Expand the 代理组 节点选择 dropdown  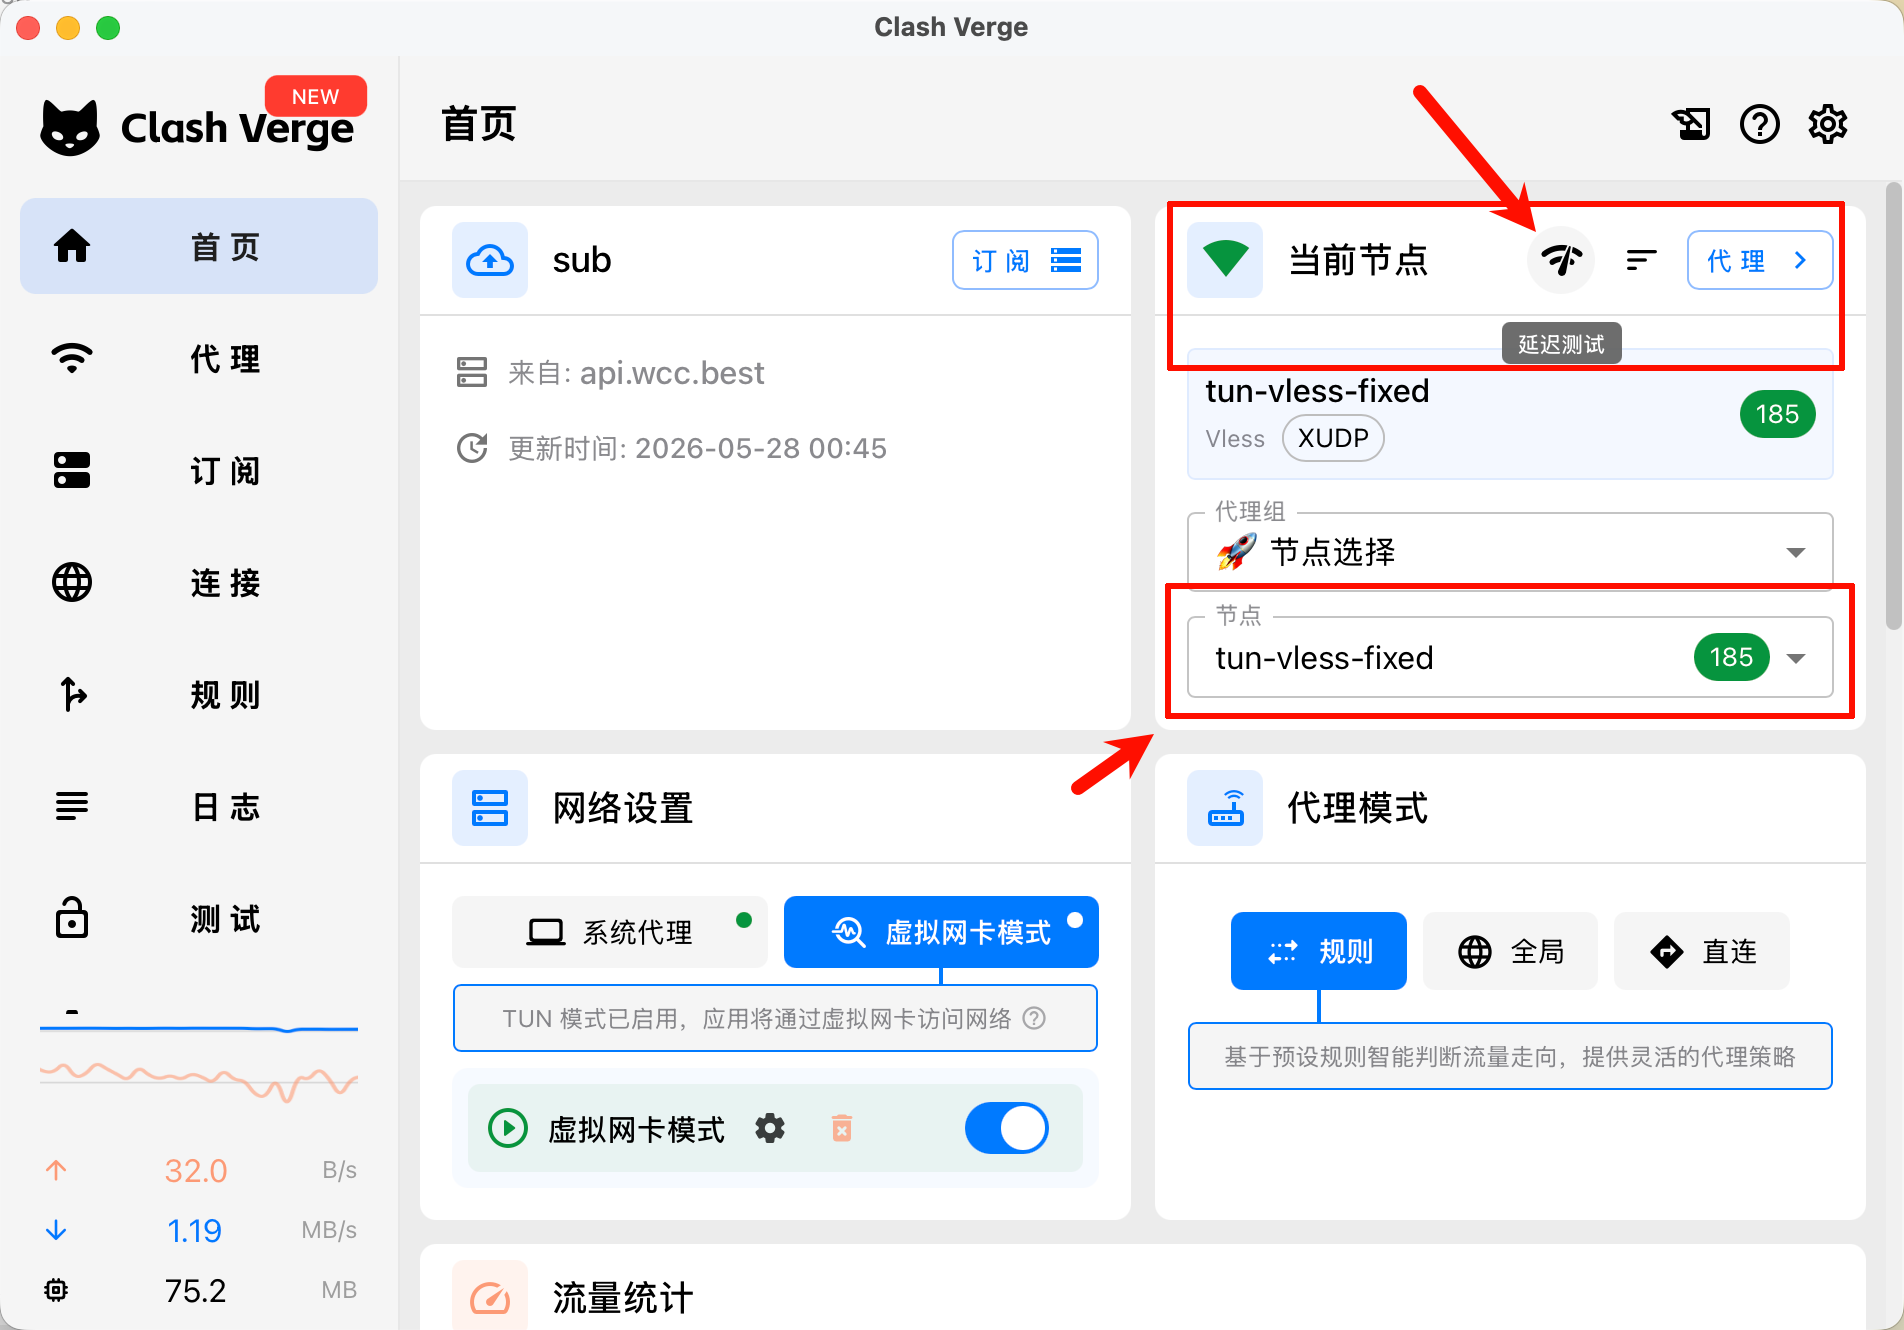pos(1510,552)
